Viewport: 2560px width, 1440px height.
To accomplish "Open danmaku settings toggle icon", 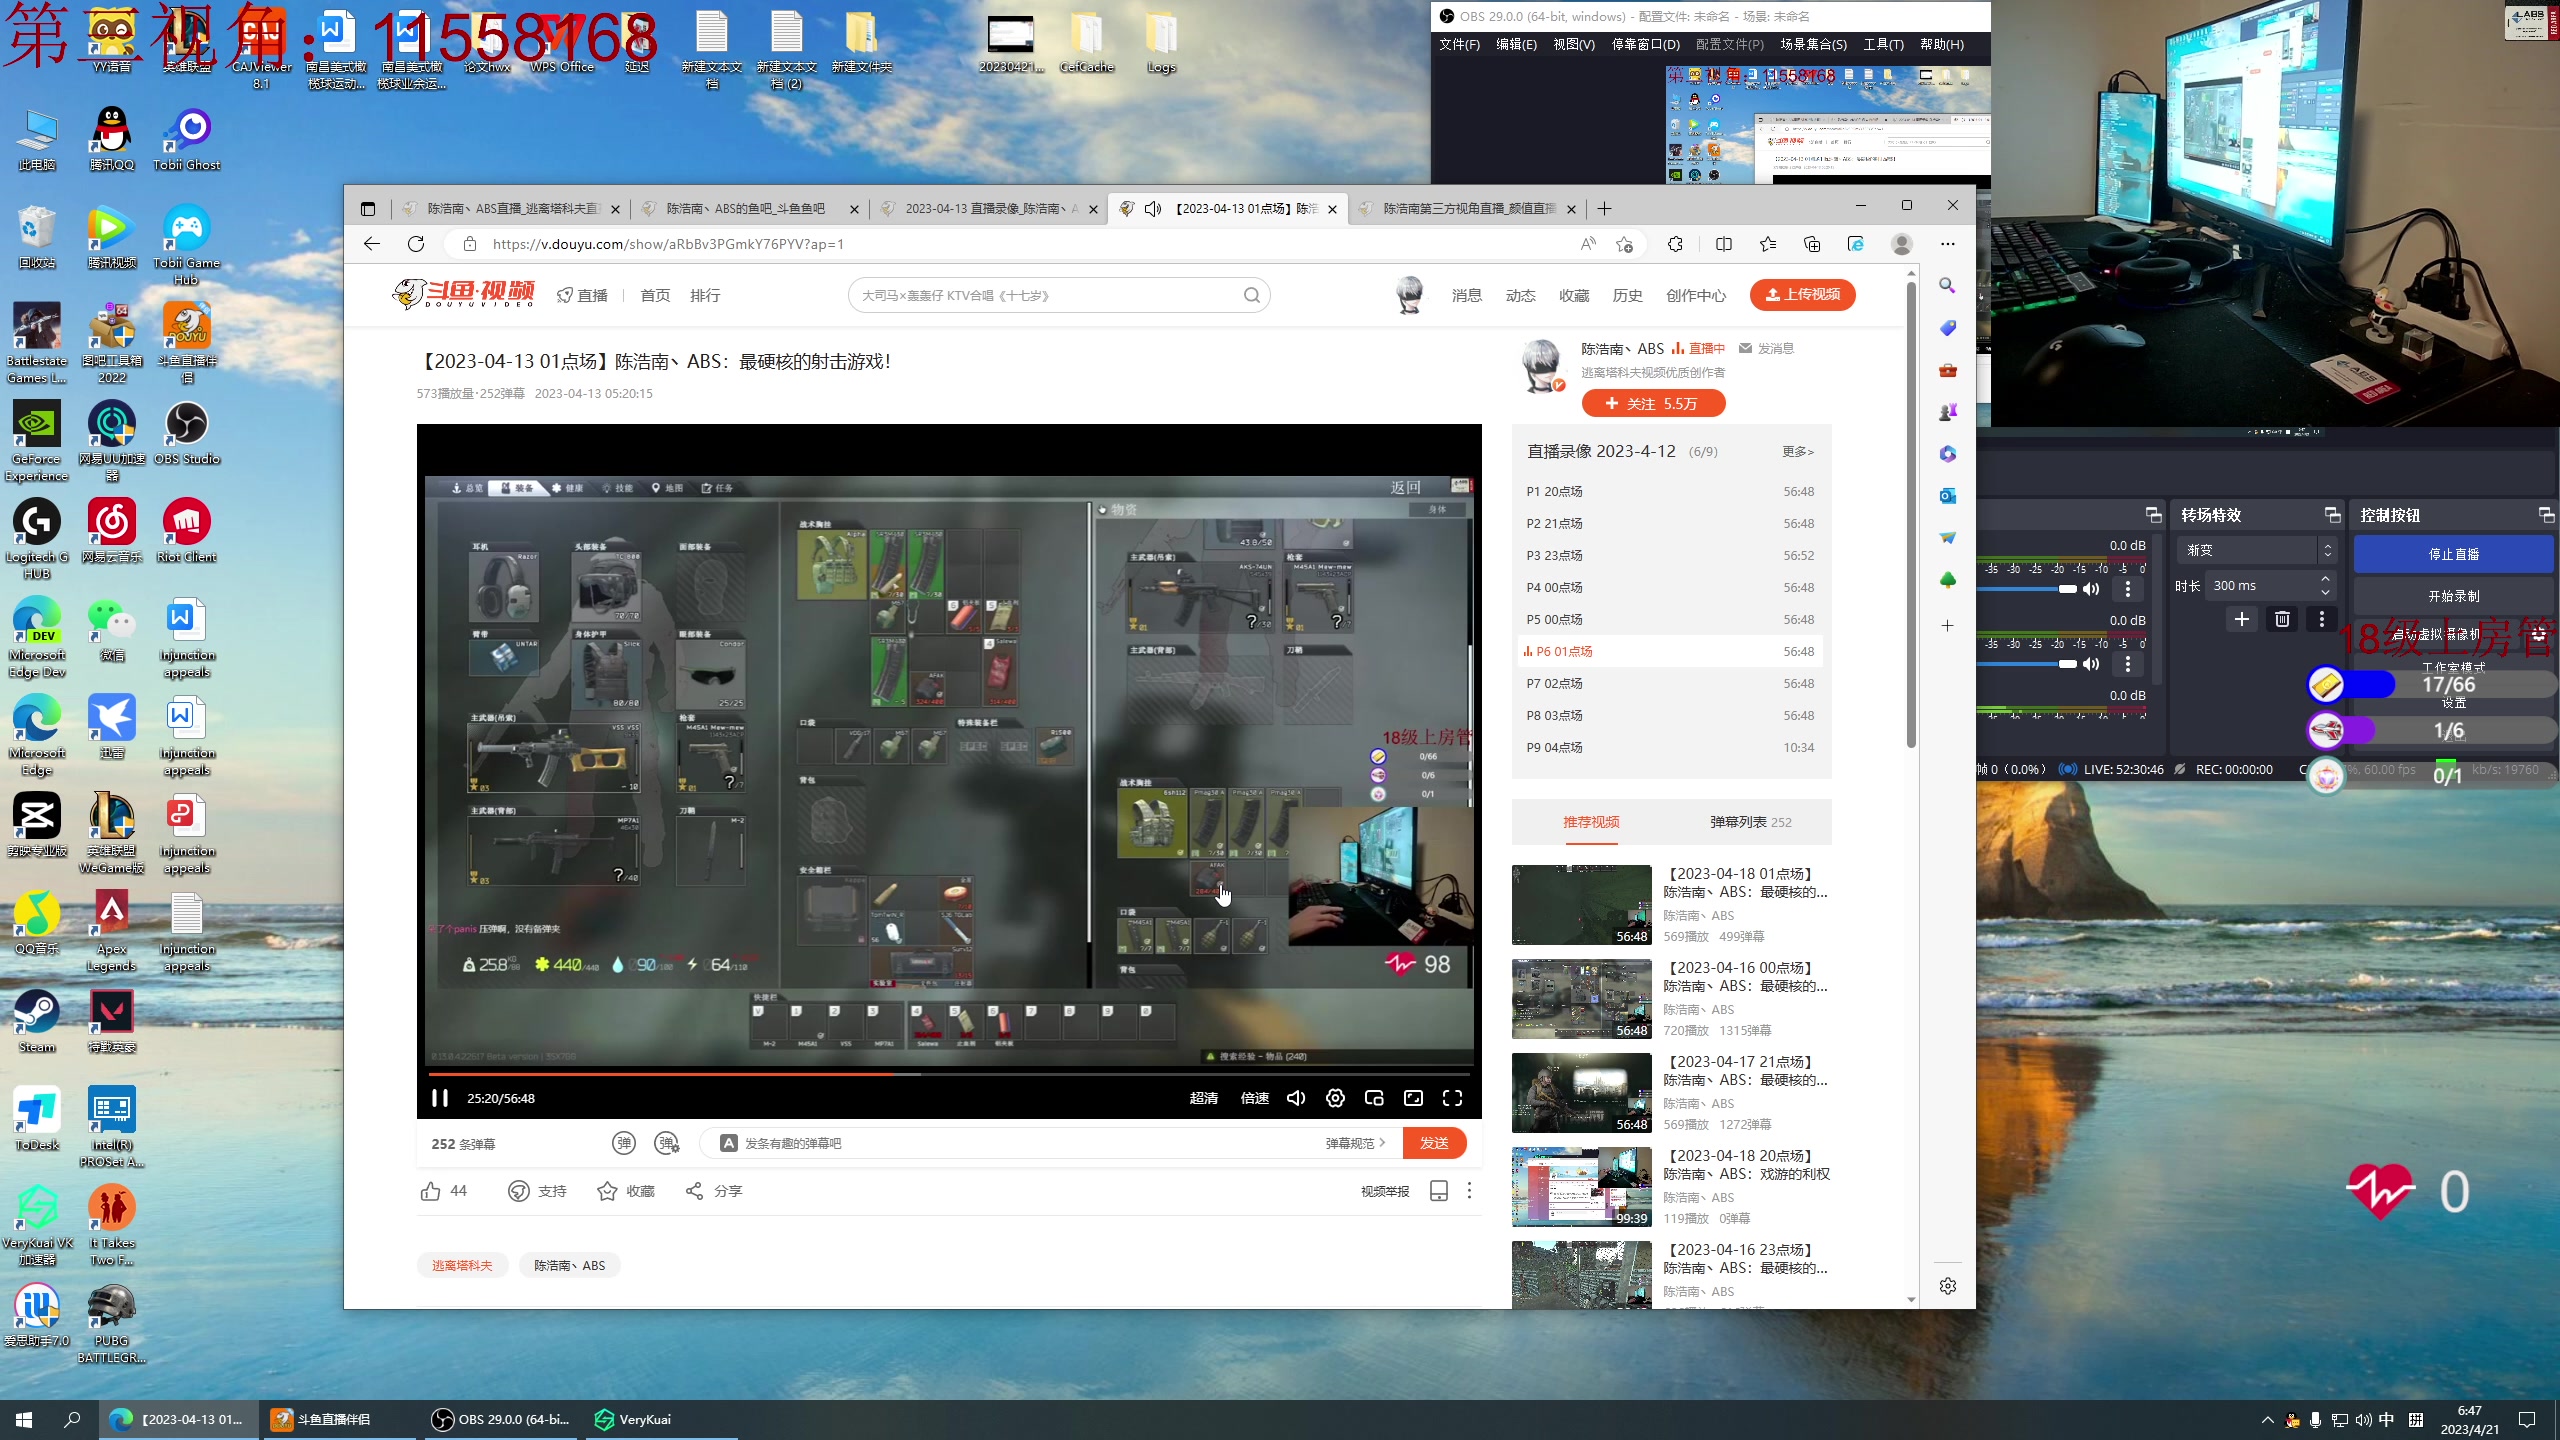I will pyautogui.click(x=667, y=1143).
